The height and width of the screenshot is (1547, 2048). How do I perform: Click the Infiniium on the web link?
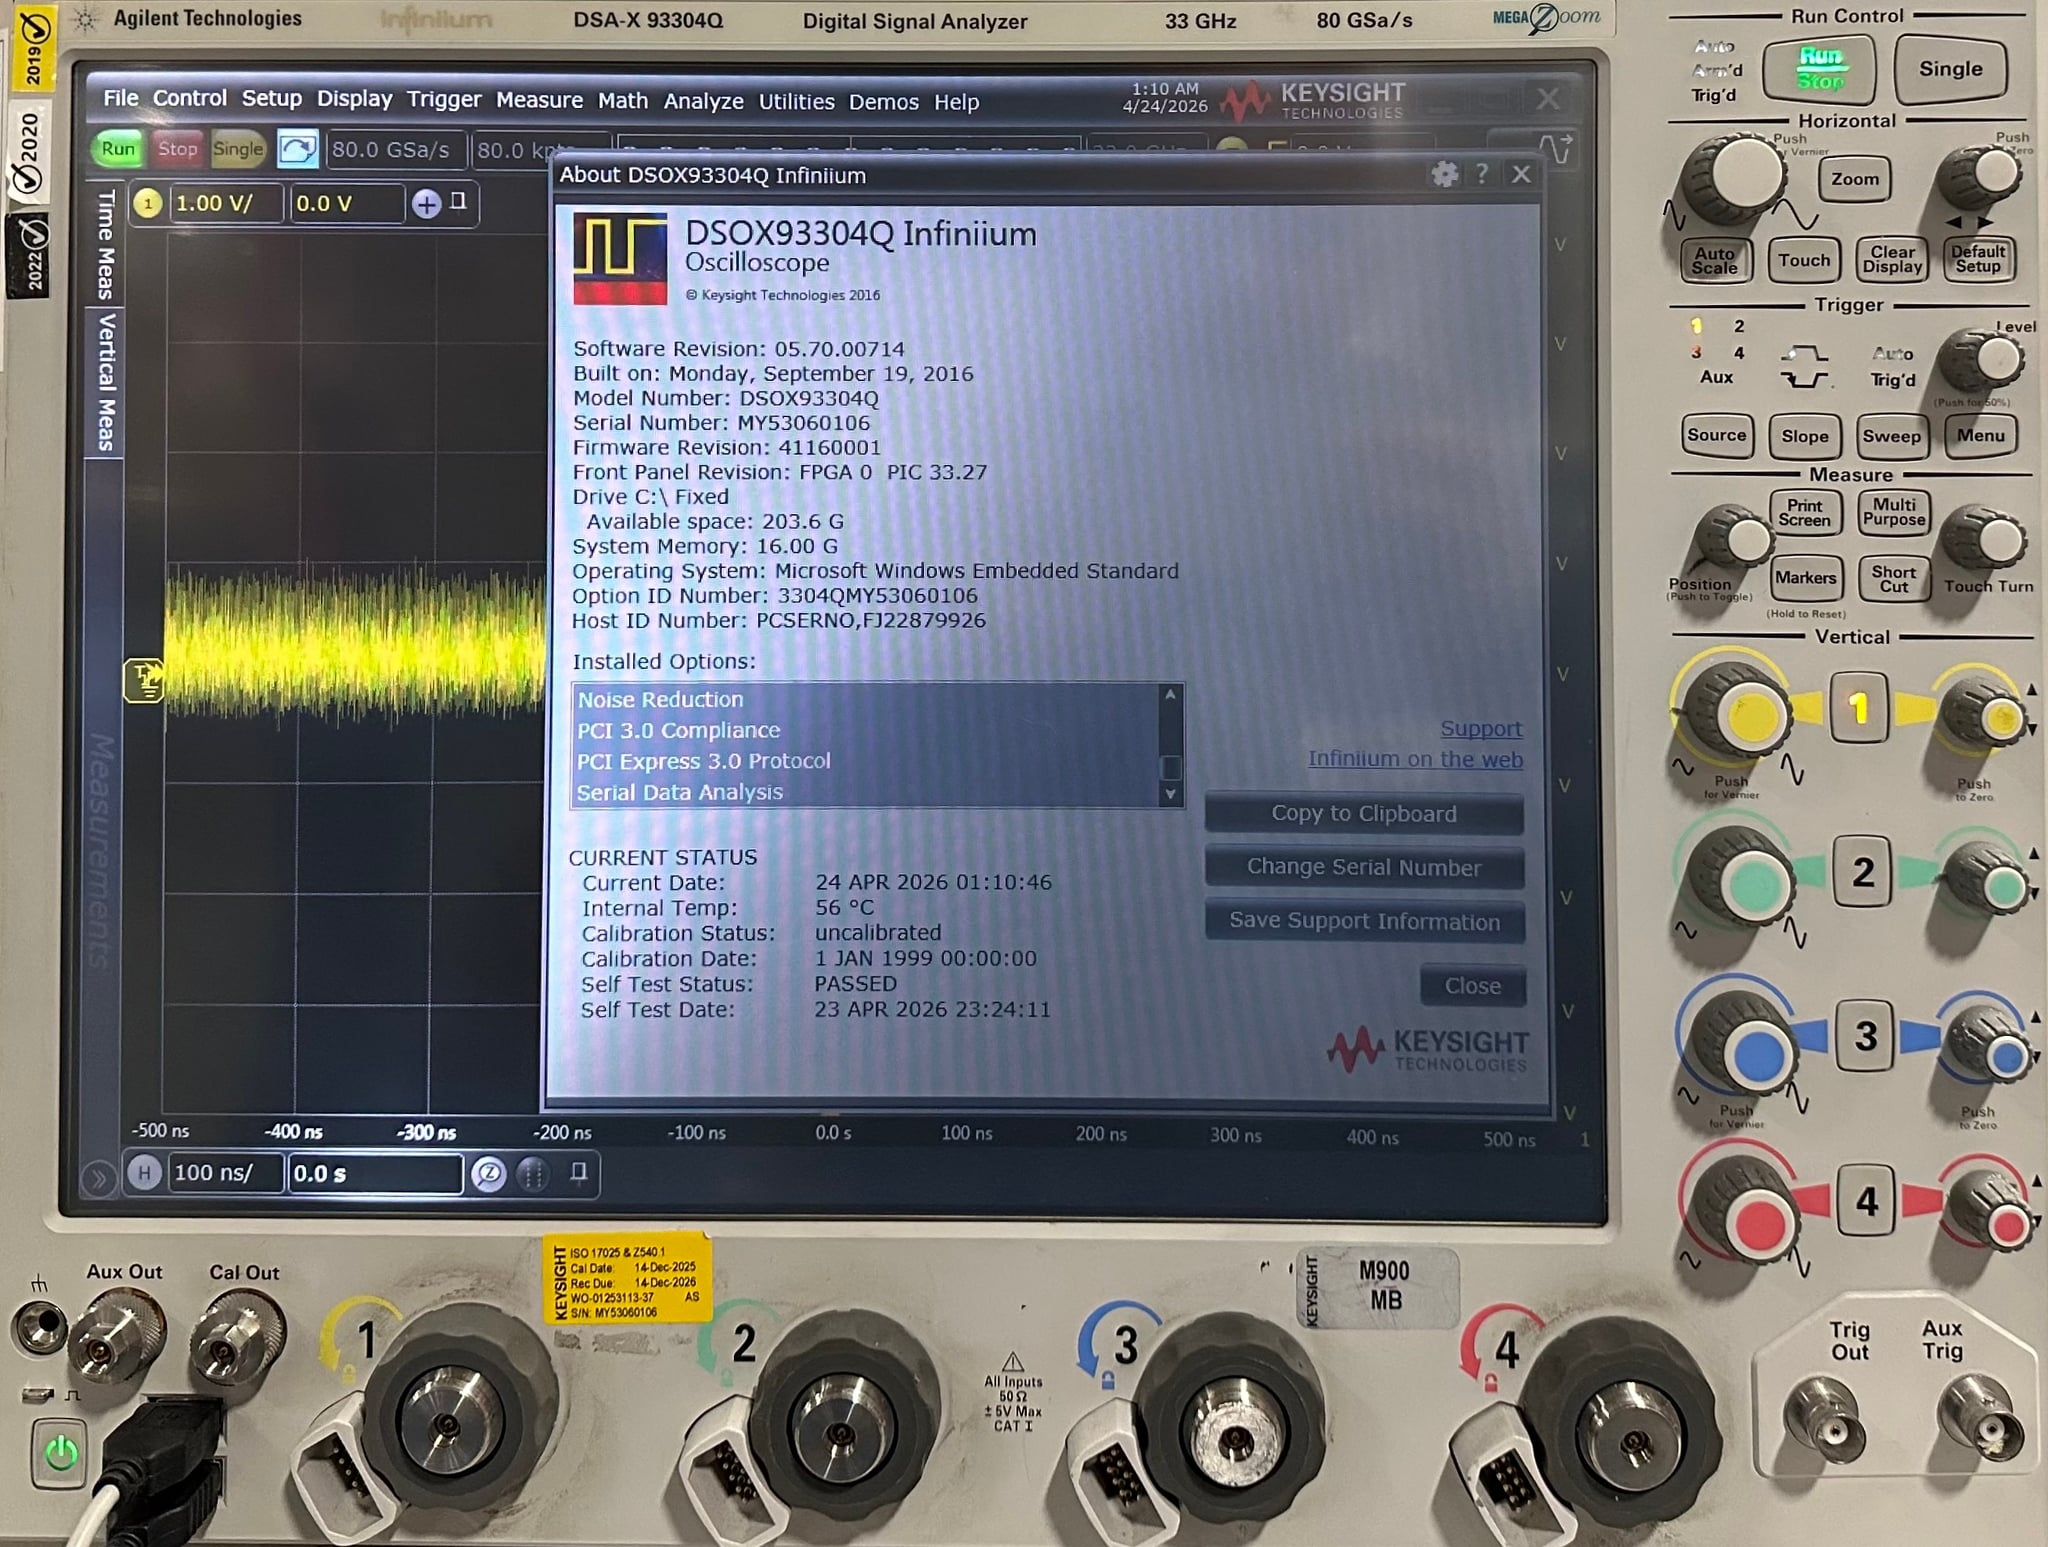(x=1415, y=759)
